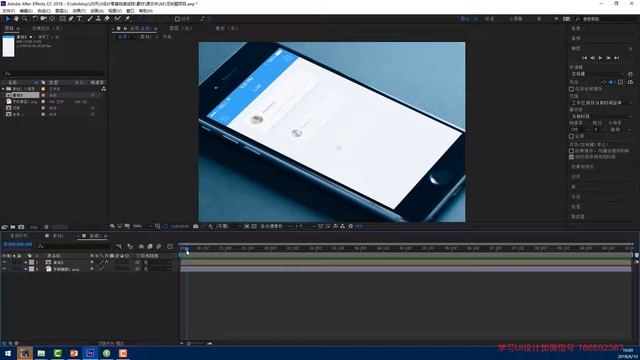This screenshot has height=360, width=640.
Task: Open the Active Camera view dropdown
Action: tap(276, 226)
